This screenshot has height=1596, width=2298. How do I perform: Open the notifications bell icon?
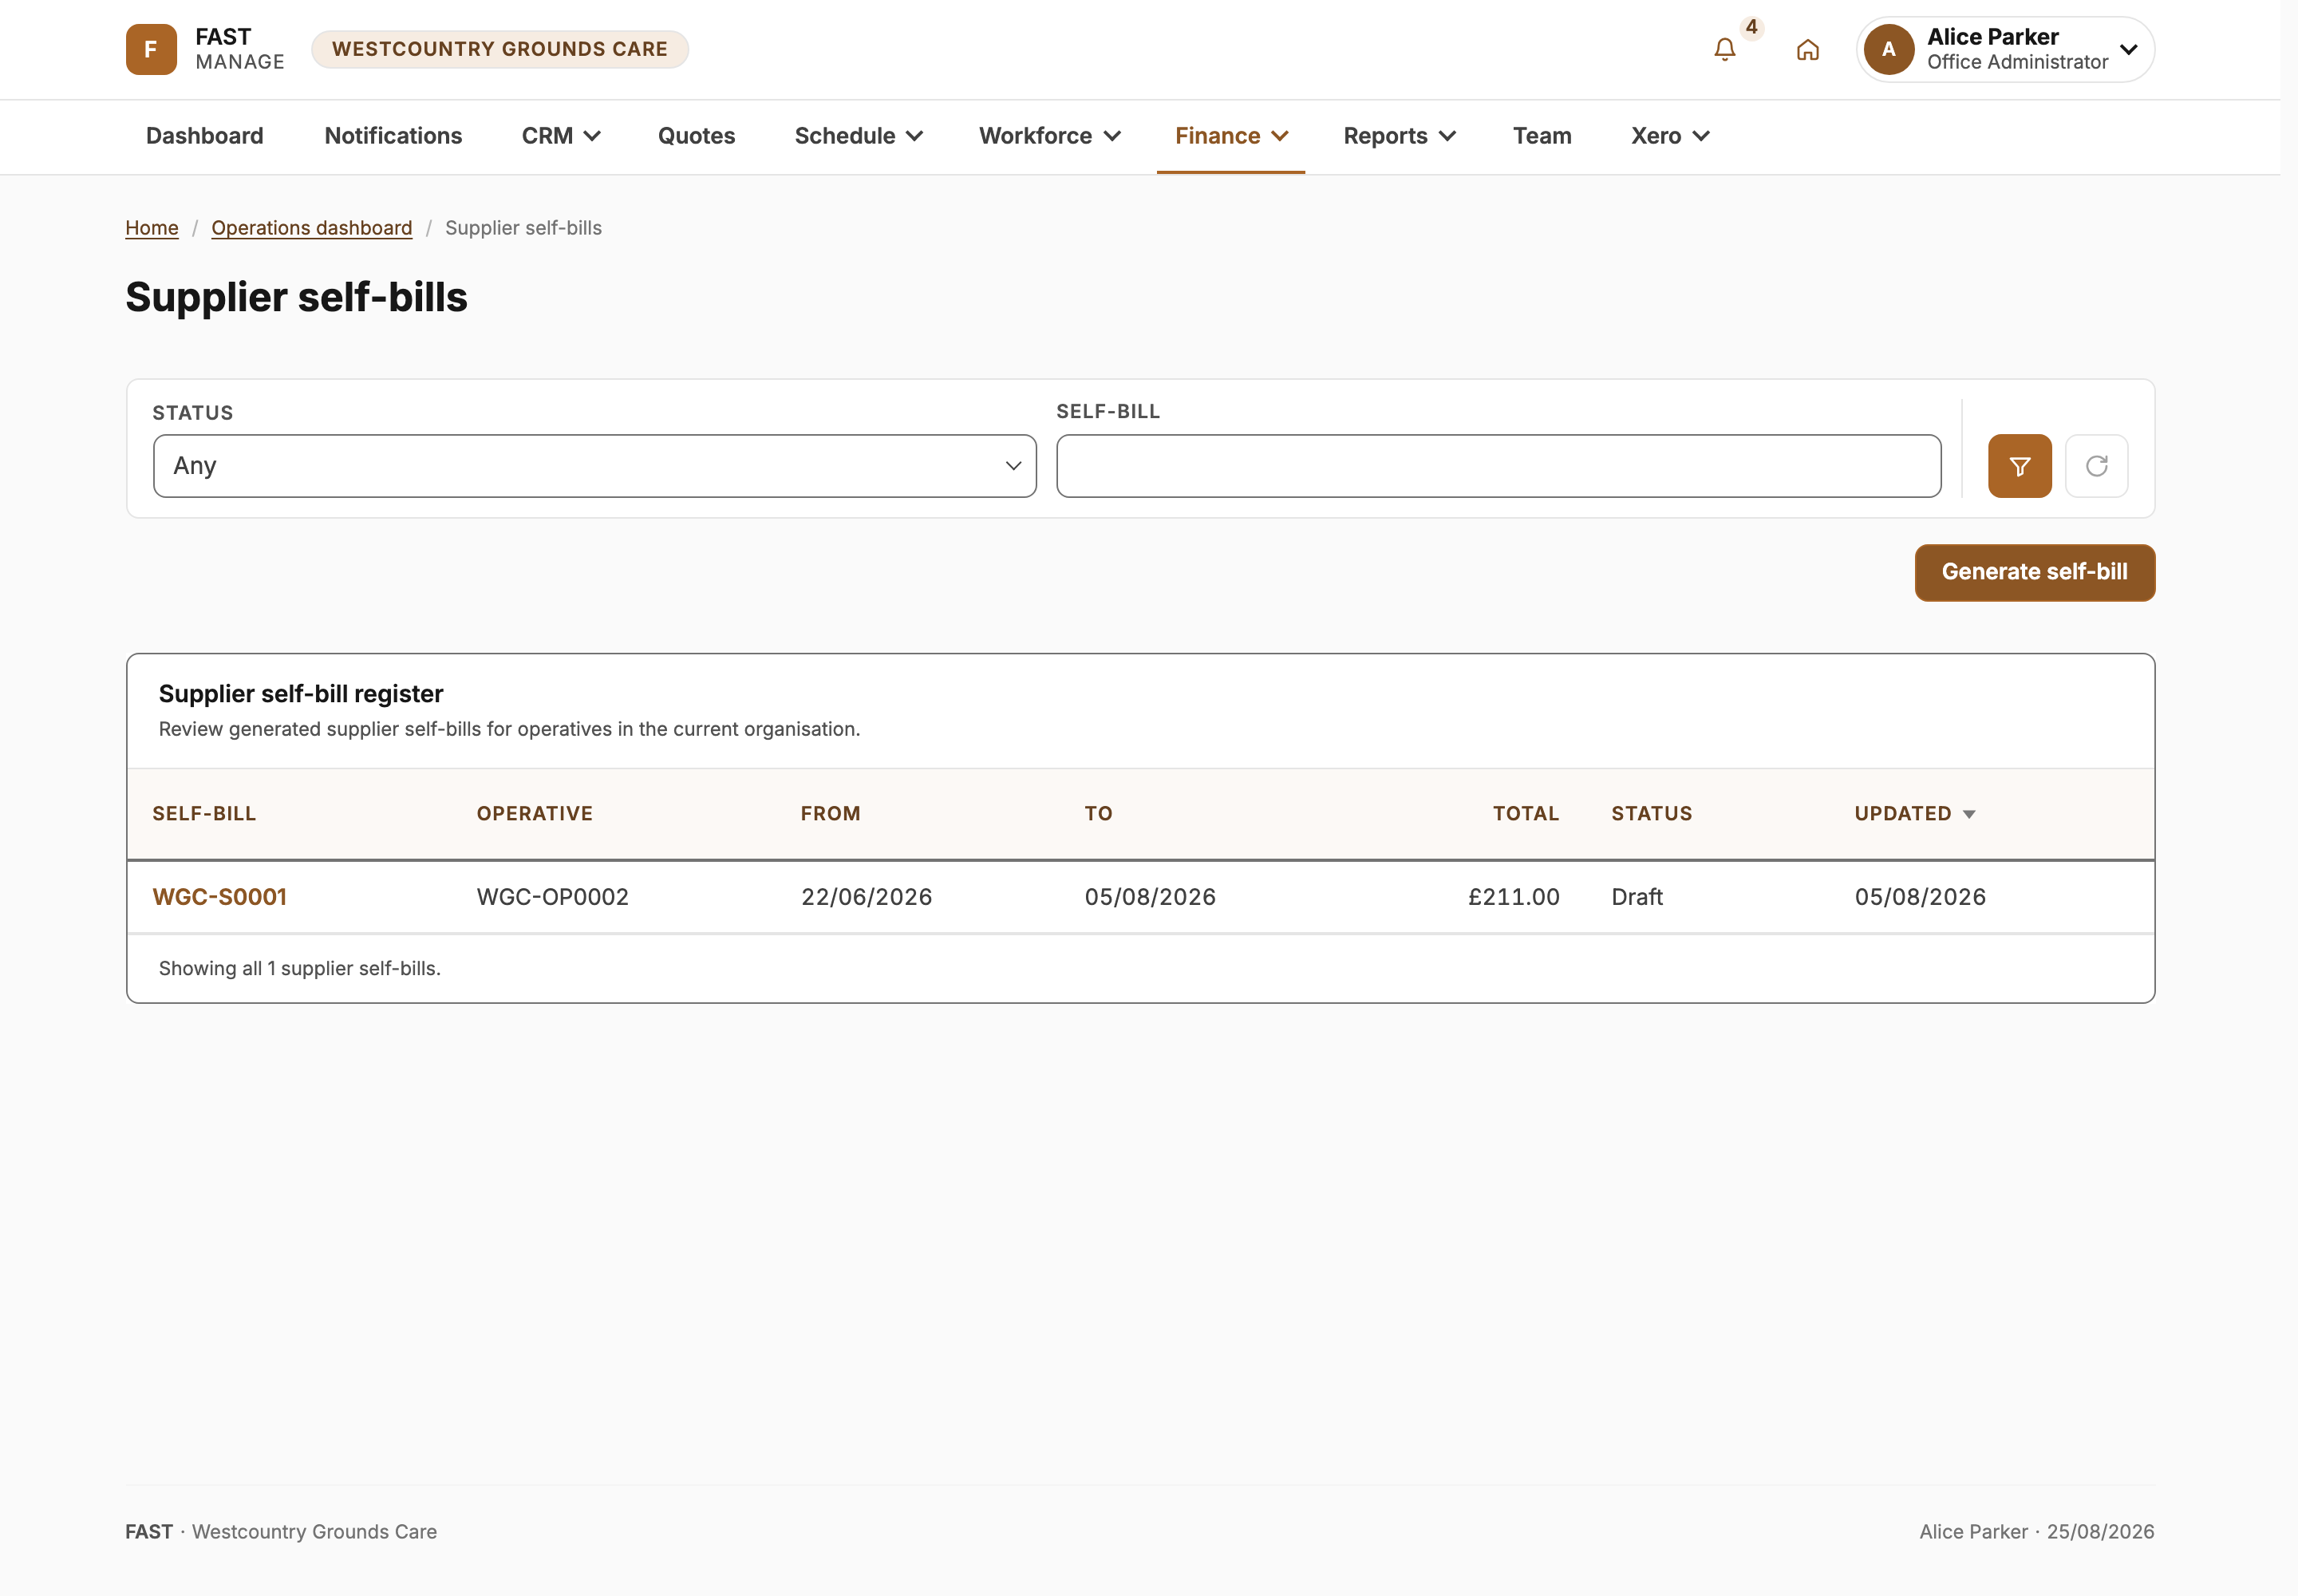(x=1724, y=49)
